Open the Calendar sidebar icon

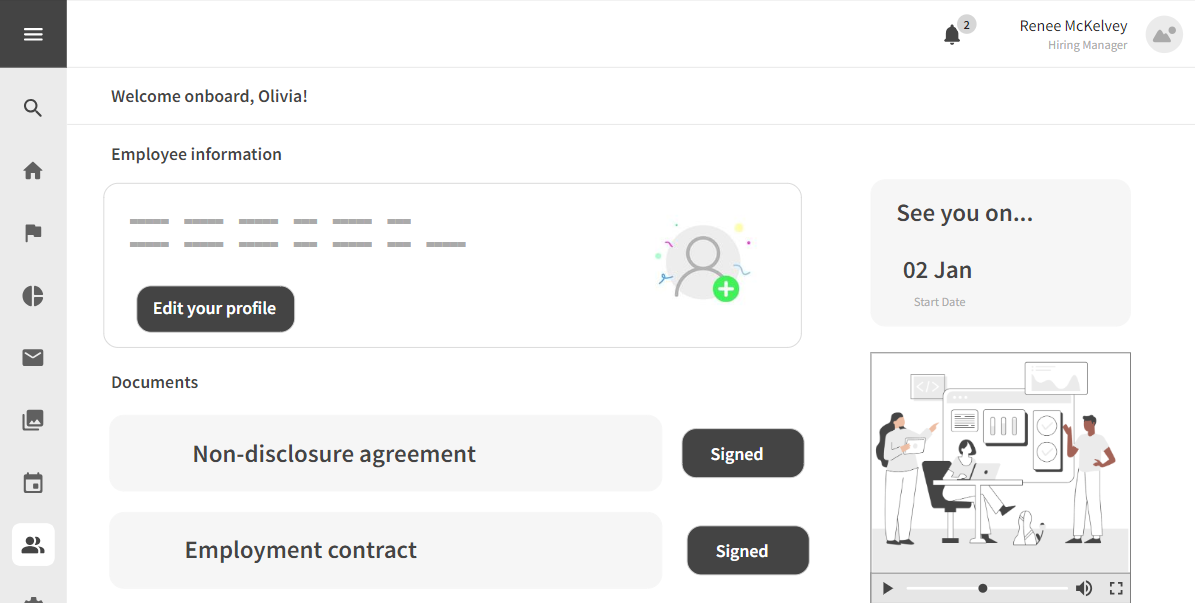point(33,482)
